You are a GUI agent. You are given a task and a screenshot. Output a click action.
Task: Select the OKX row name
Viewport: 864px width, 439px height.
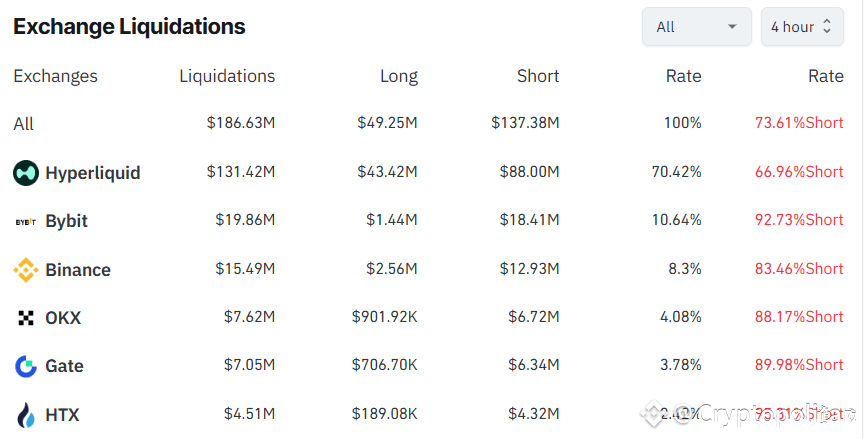coord(63,318)
